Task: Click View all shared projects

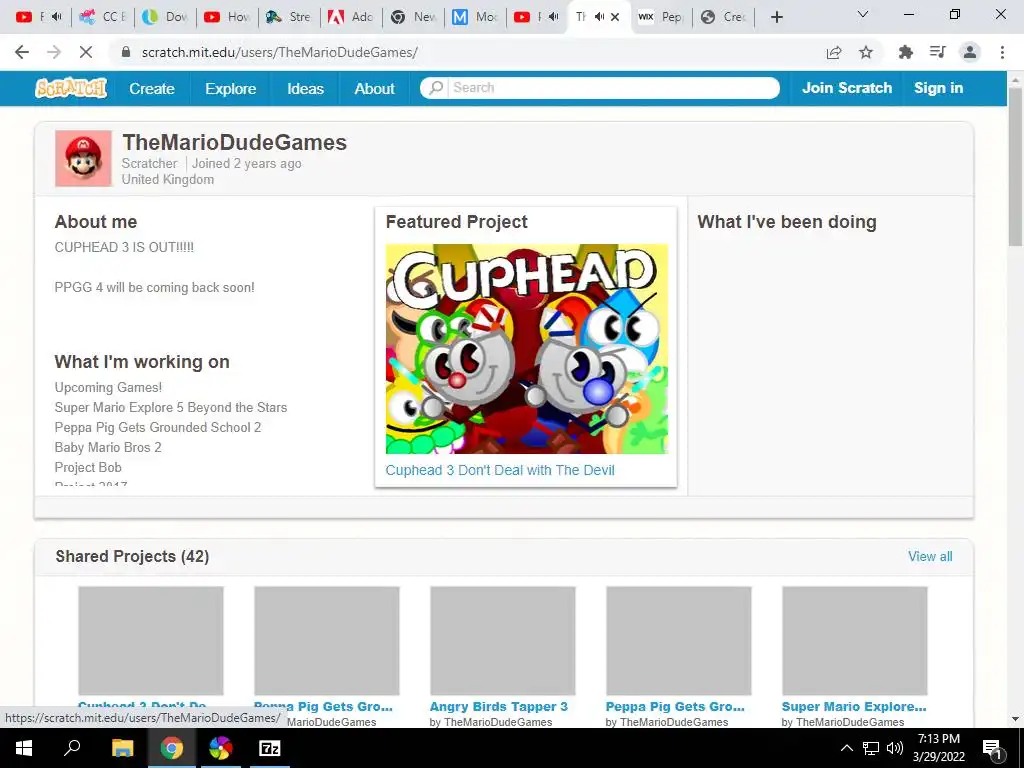Action: 930,556
